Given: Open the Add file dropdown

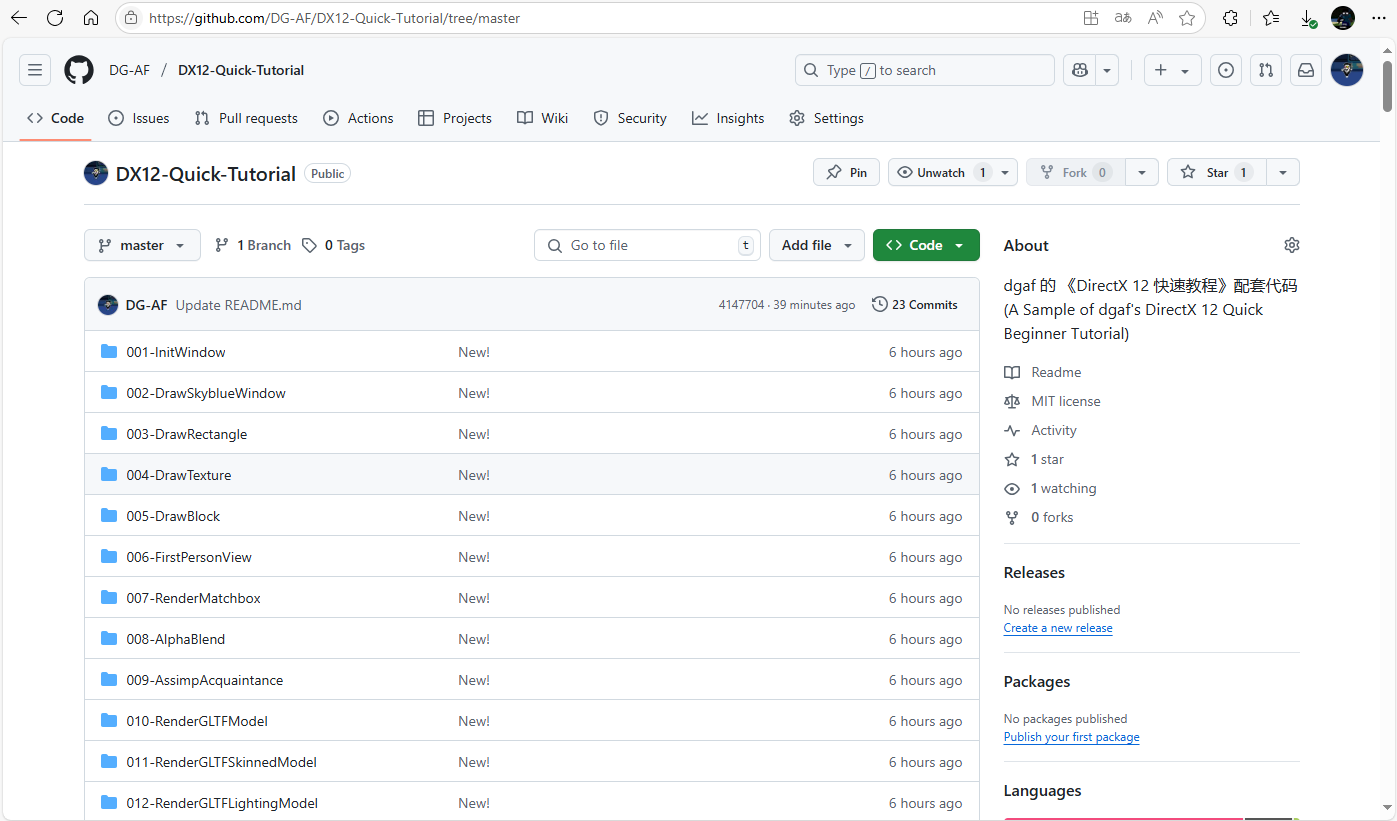Looking at the screenshot, I should (x=817, y=245).
